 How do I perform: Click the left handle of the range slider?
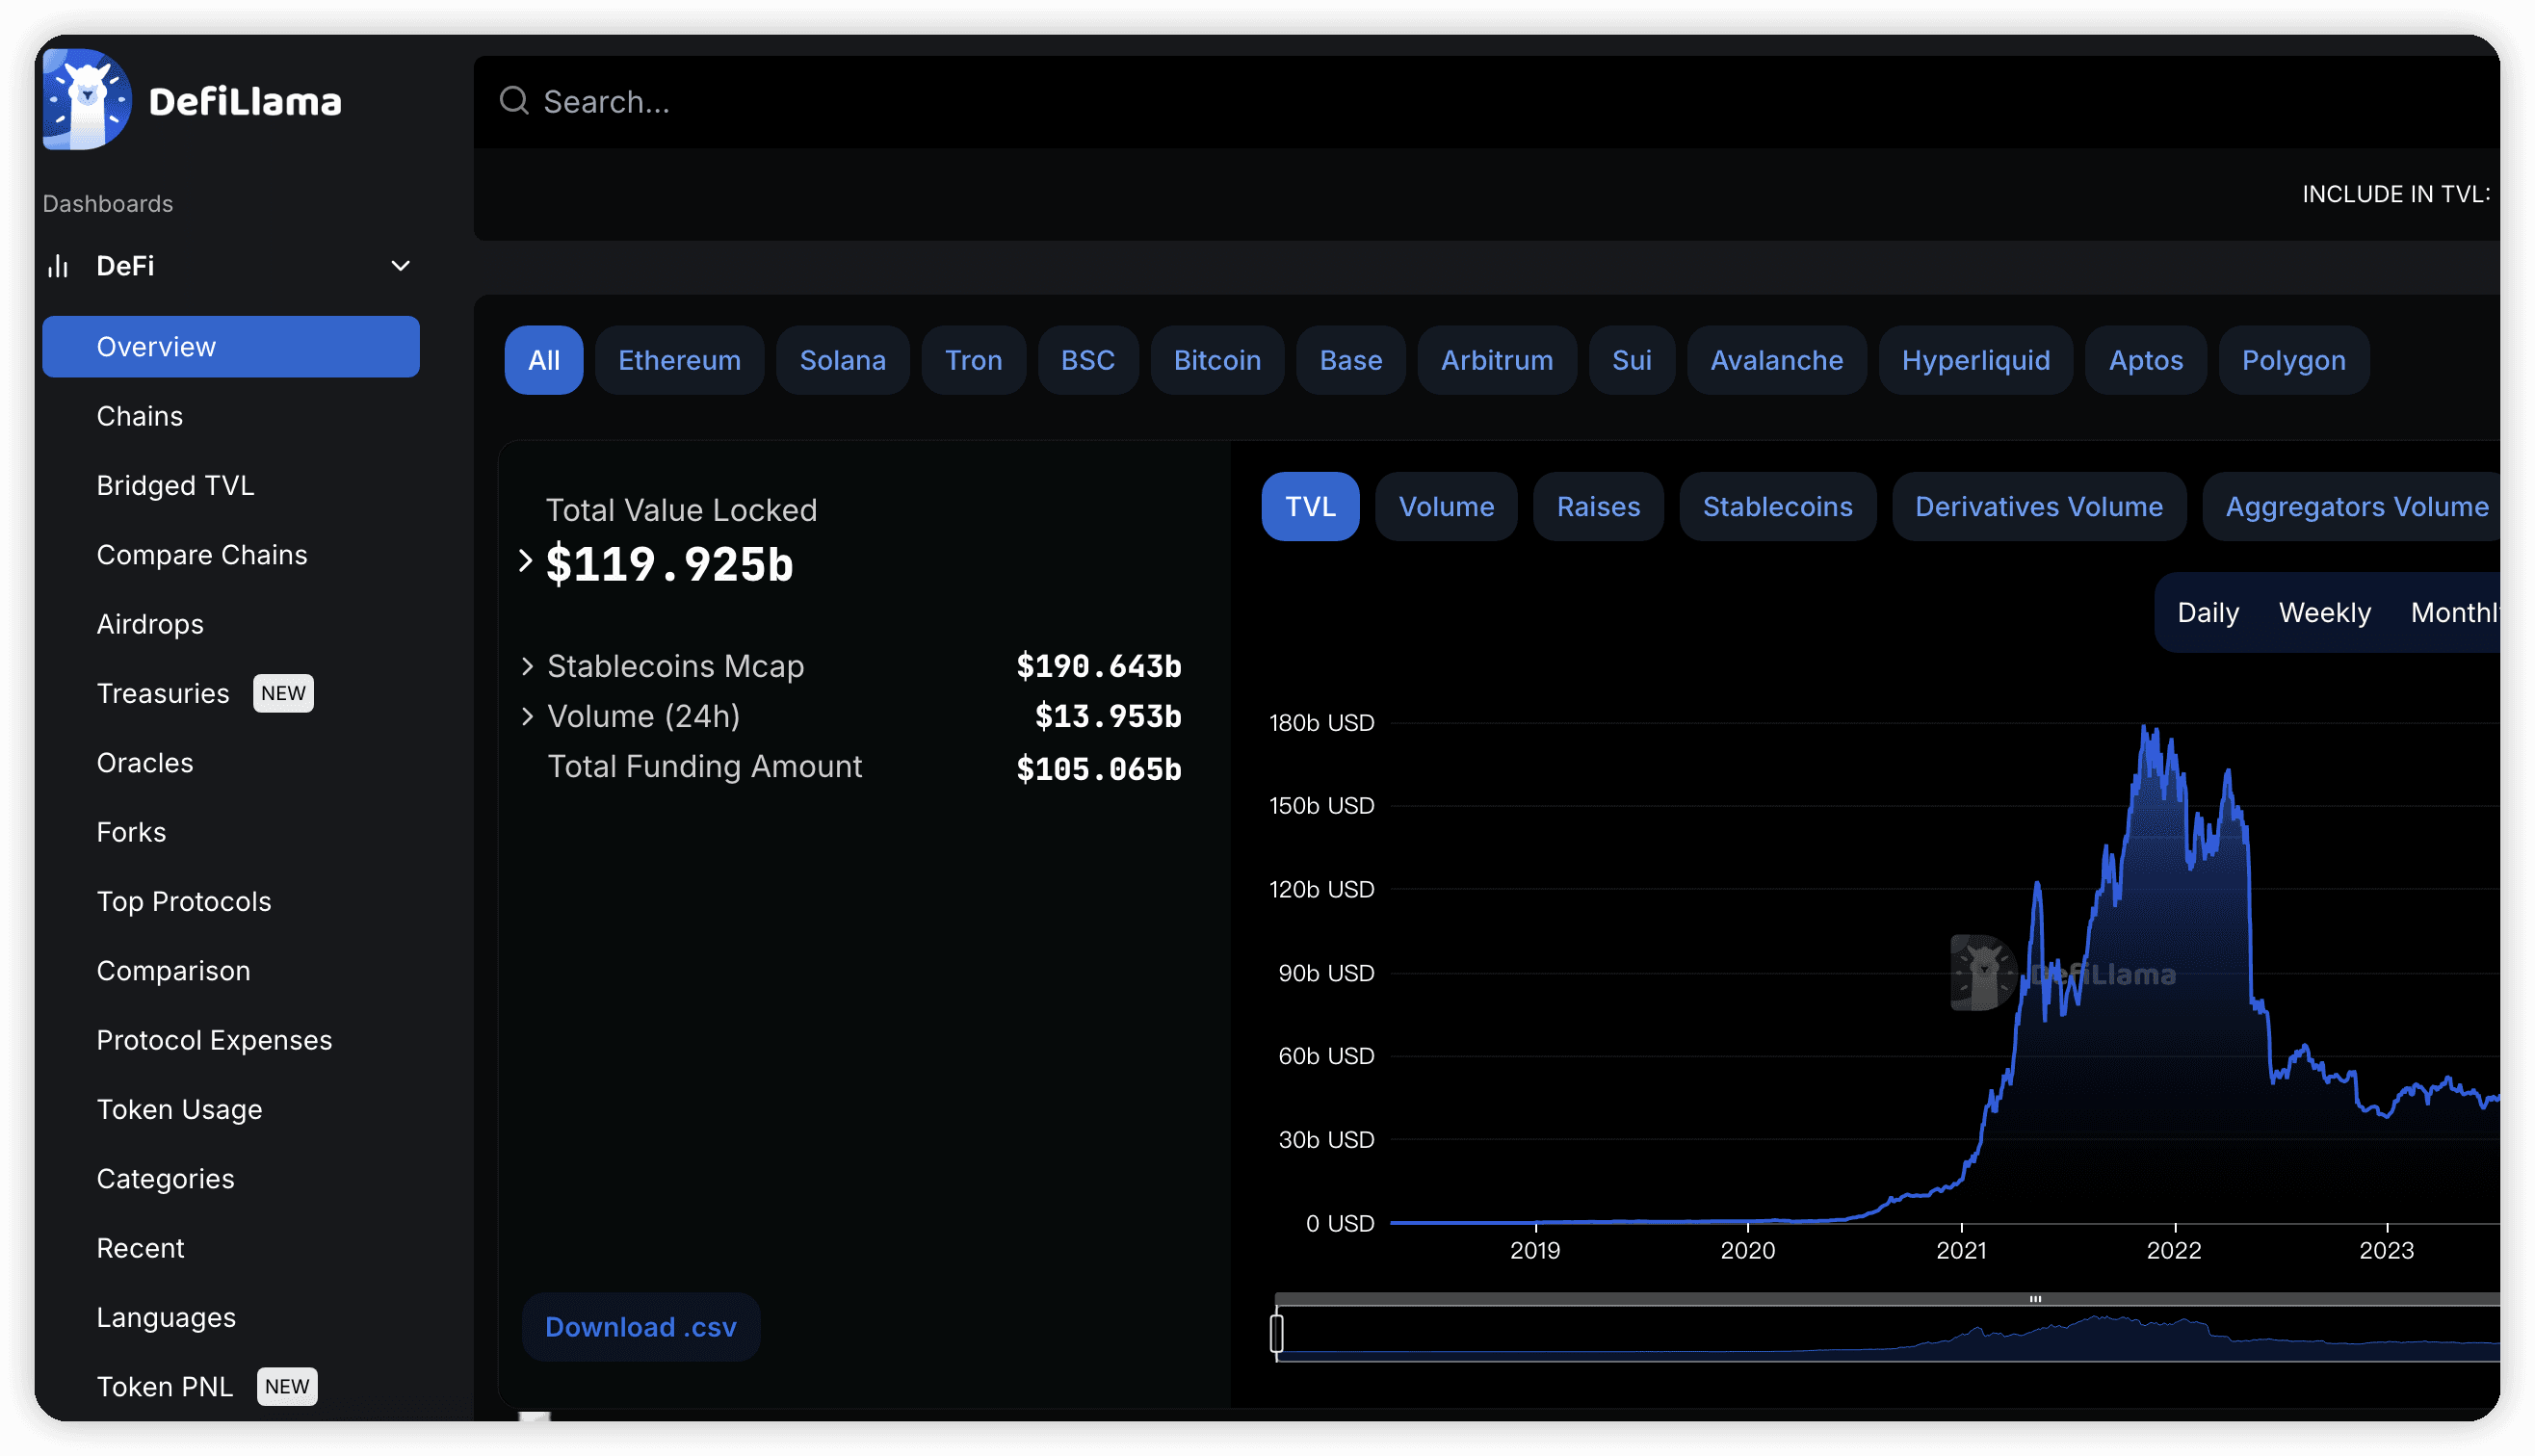point(1277,1333)
